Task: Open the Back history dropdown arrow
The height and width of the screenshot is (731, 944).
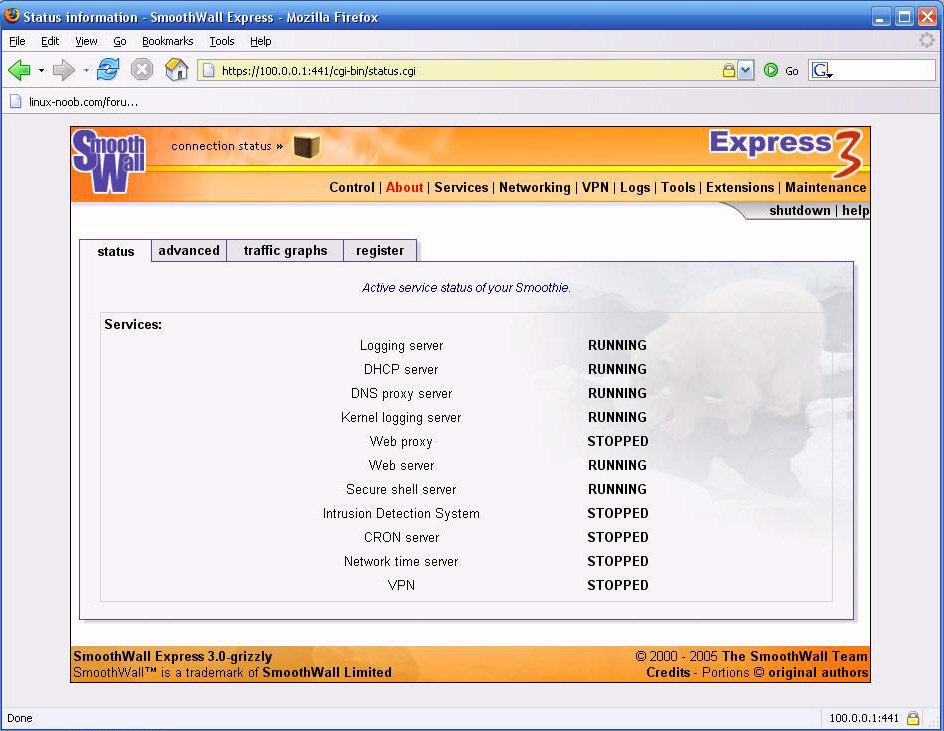Action: [x=41, y=70]
